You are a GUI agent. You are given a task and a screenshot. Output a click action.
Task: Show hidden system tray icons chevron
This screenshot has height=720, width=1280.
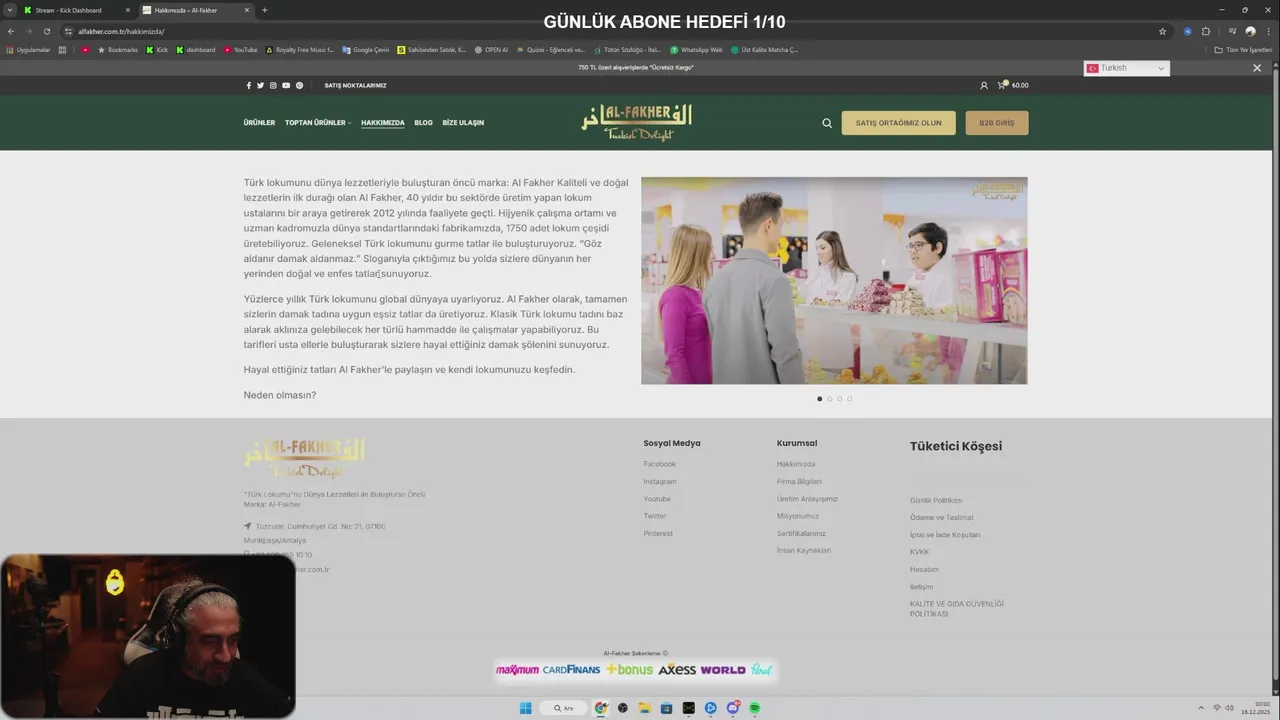click(x=1202, y=708)
